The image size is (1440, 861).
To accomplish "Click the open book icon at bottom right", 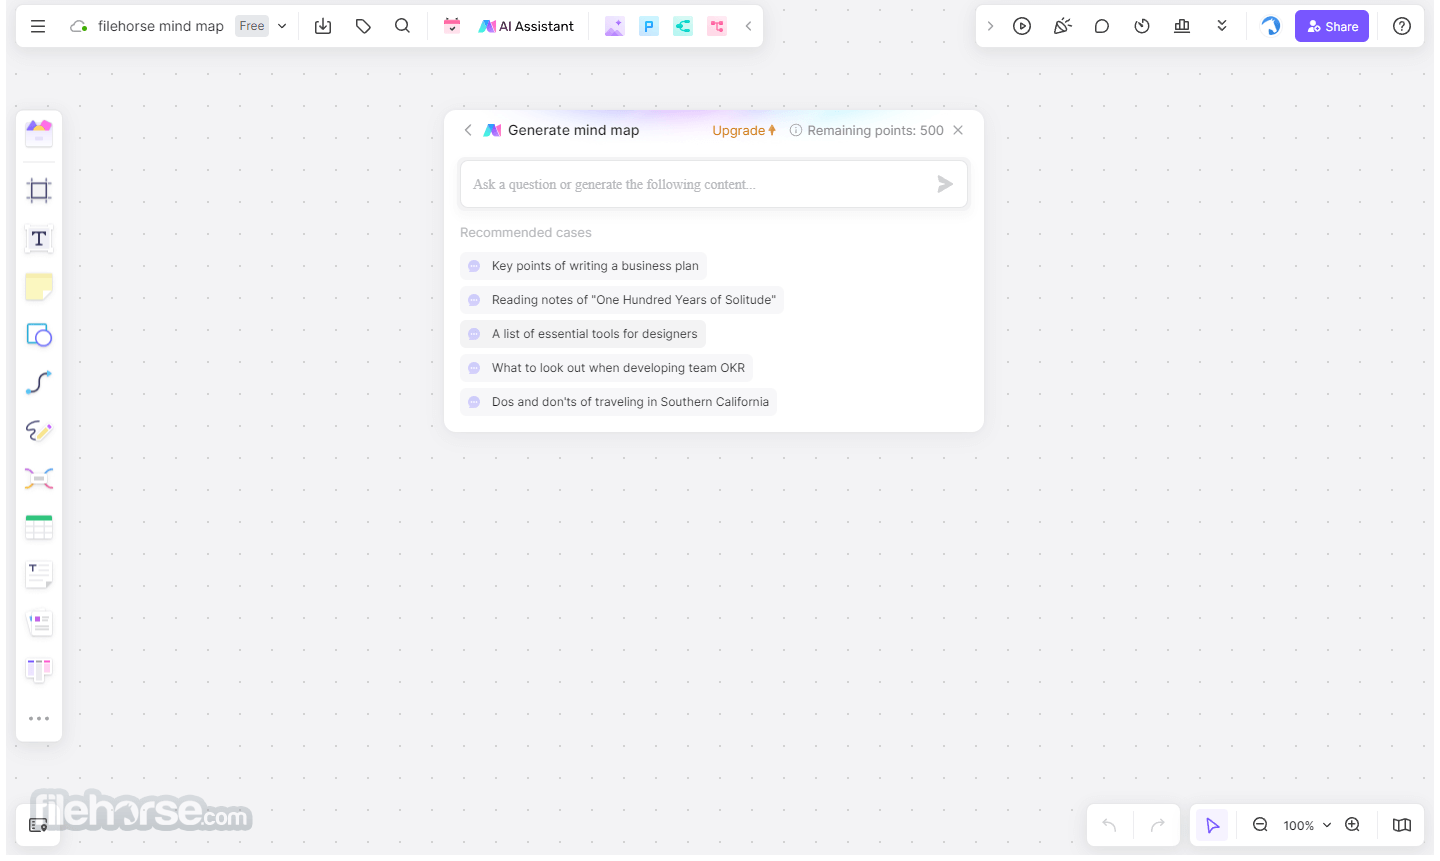I will 1402,825.
